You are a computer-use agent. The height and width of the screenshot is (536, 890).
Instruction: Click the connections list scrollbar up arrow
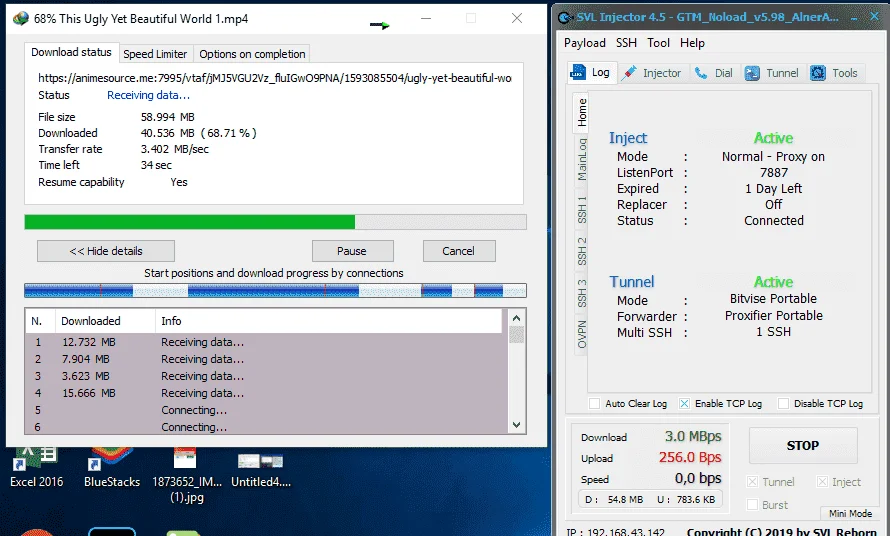517,319
